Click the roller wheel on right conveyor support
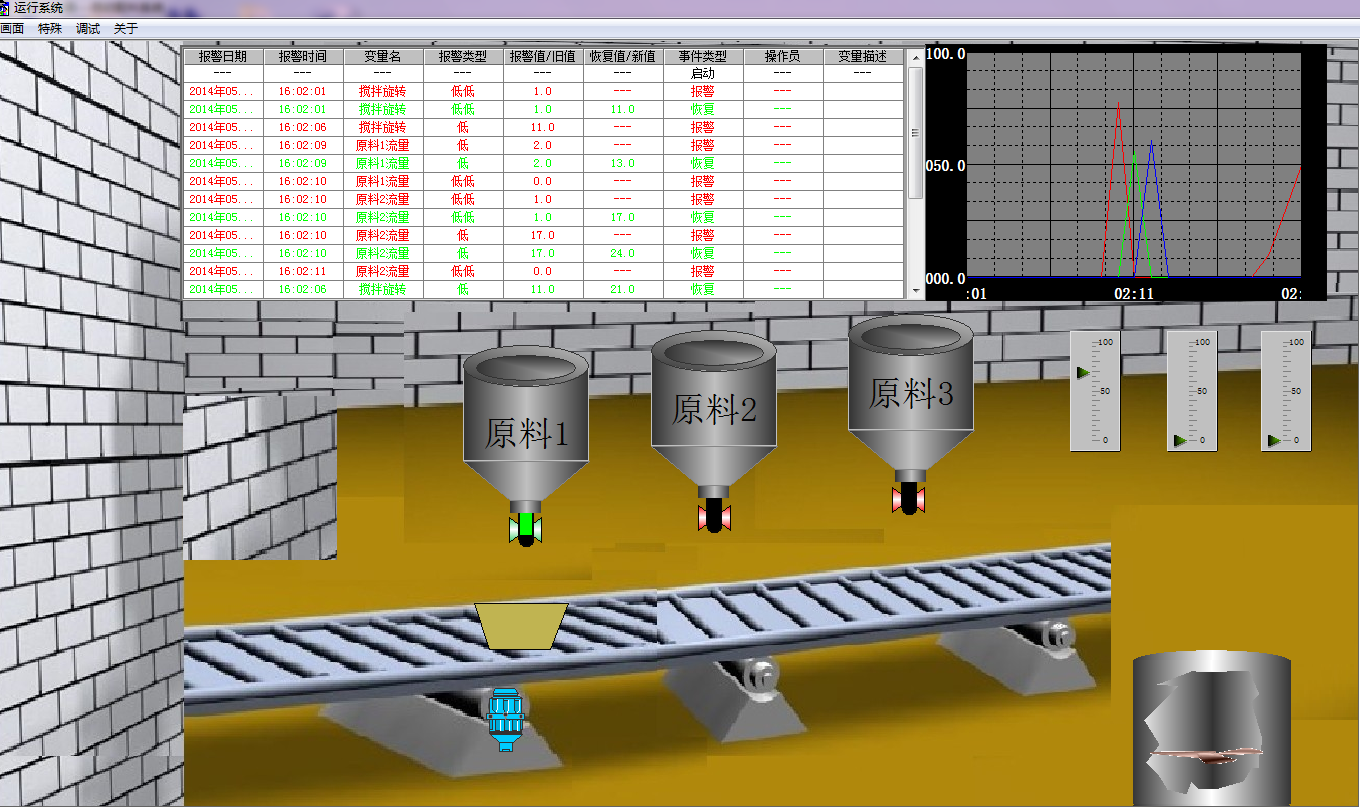 pyautogui.click(x=1056, y=635)
